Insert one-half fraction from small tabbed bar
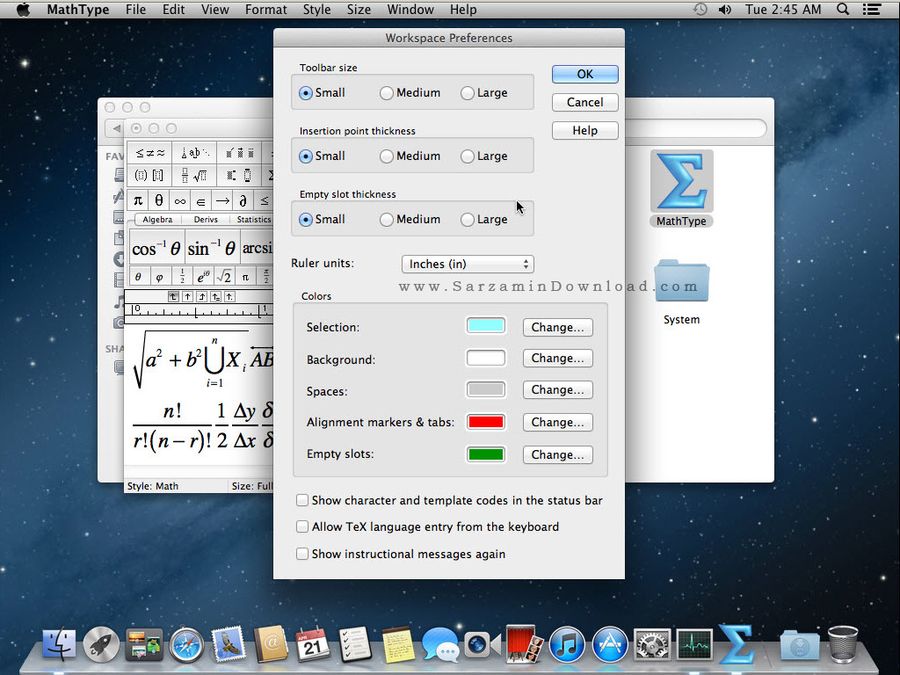This screenshot has width=900, height=675. [182, 277]
